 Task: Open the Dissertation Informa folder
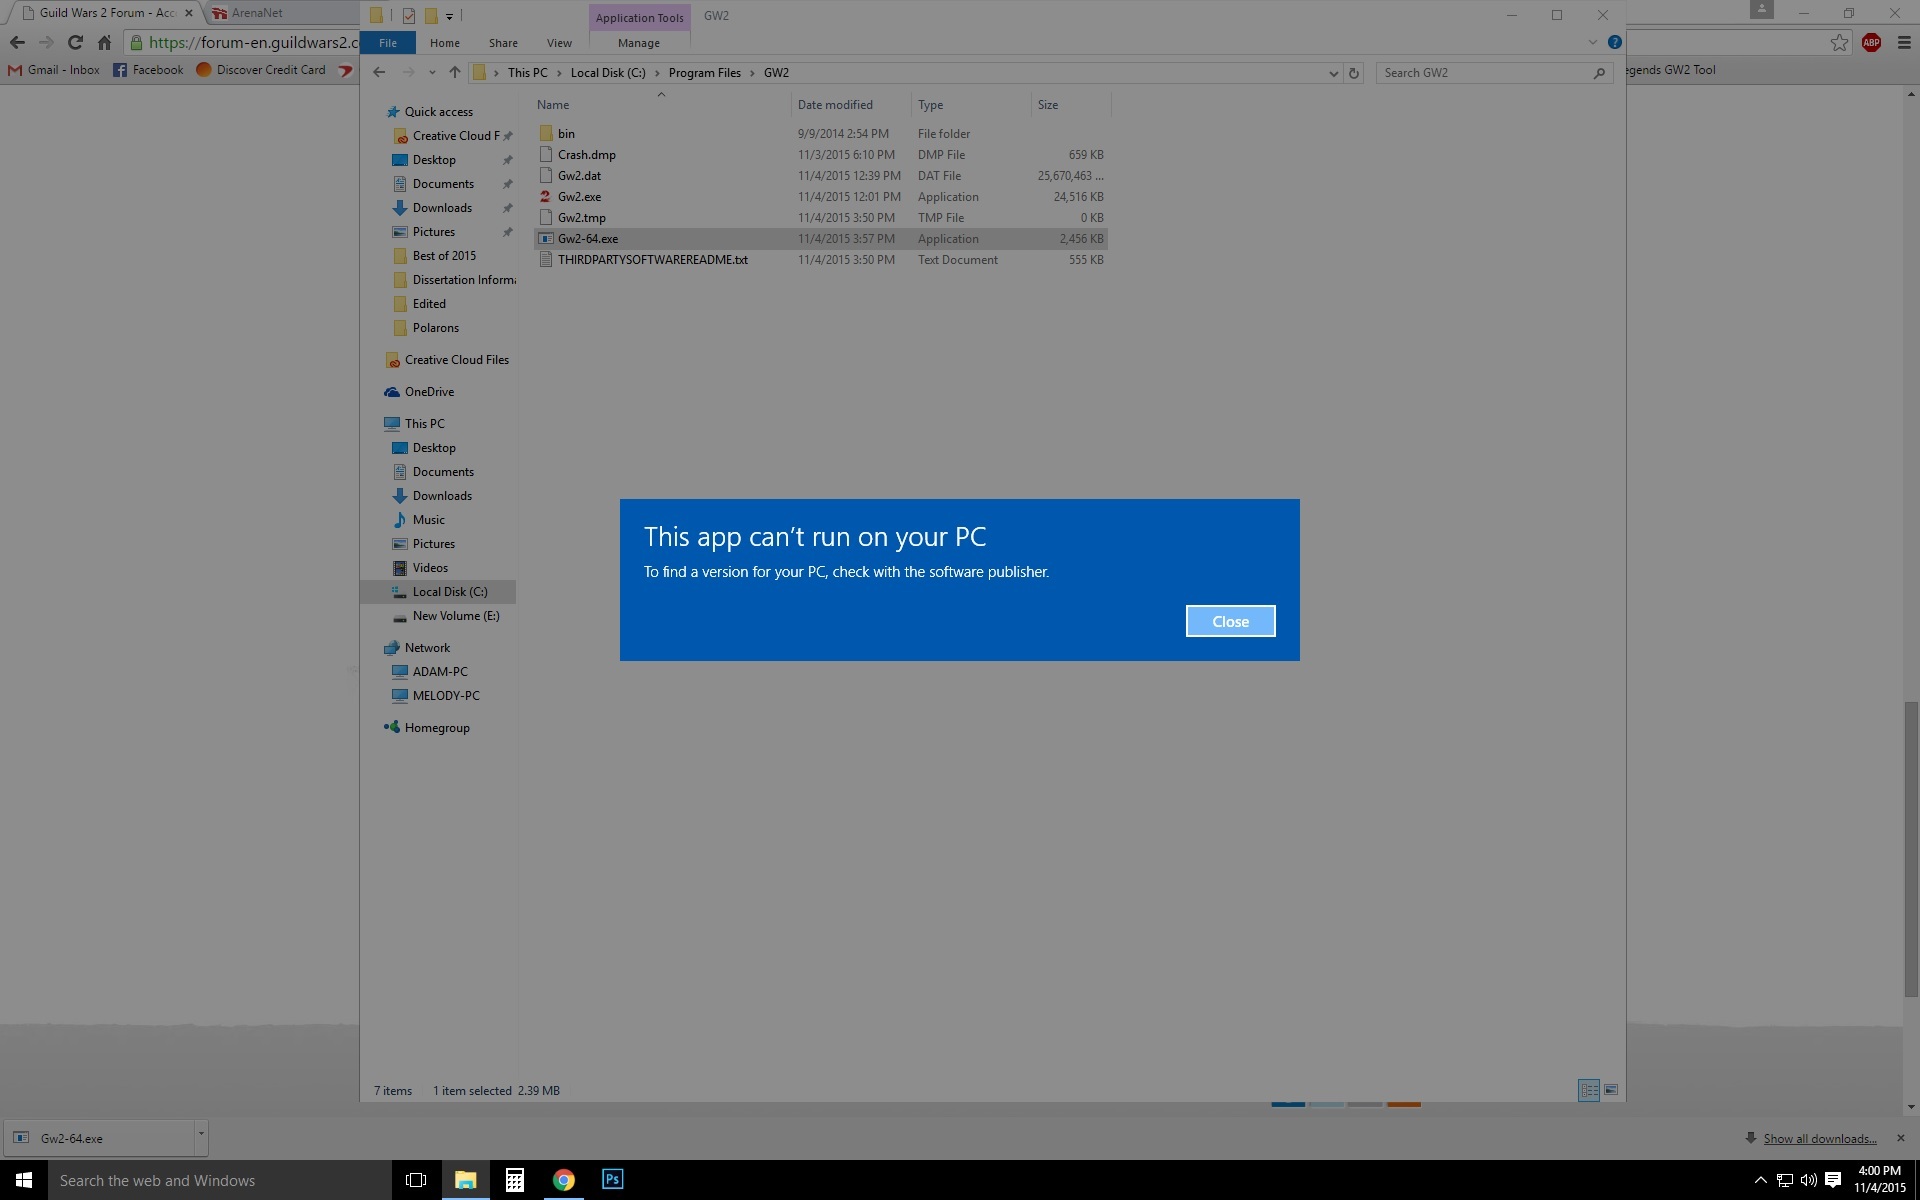pyautogui.click(x=464, y=280)
